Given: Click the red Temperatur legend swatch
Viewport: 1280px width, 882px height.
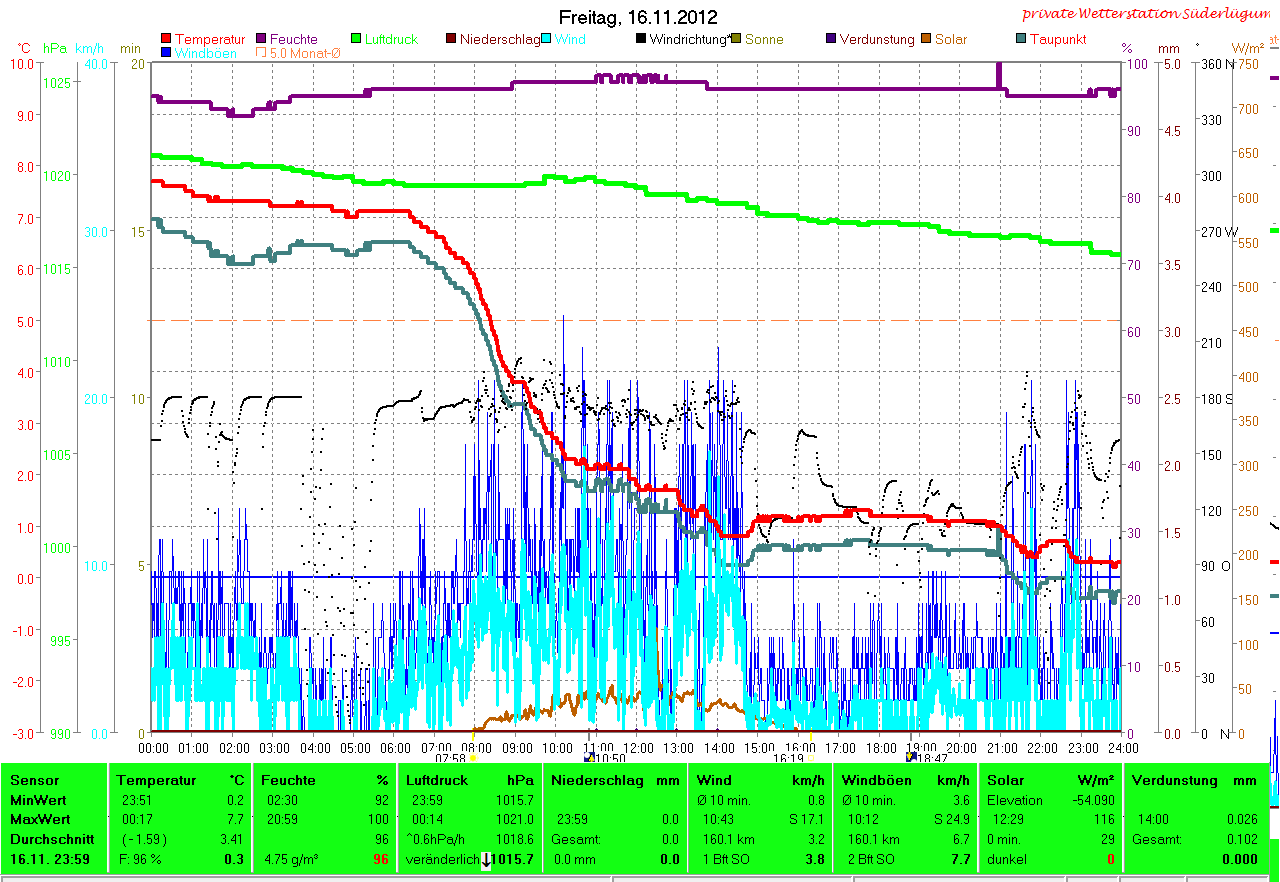Looking at the screenshot, I should [x=166, y=39].
